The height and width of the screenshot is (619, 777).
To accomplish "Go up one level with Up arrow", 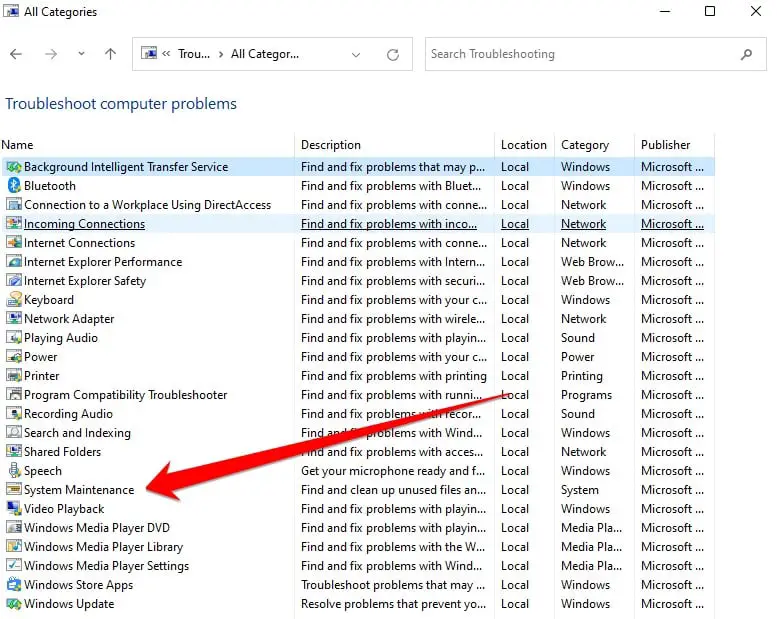I will click(x=111, y=54).
